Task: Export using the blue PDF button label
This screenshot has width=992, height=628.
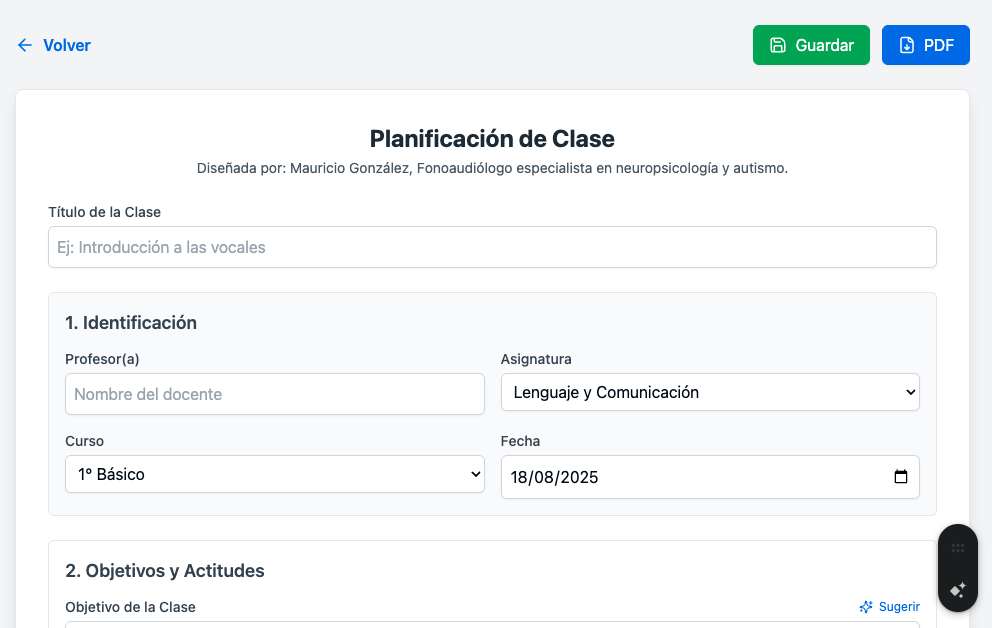Action: click(x=938, y=45)
